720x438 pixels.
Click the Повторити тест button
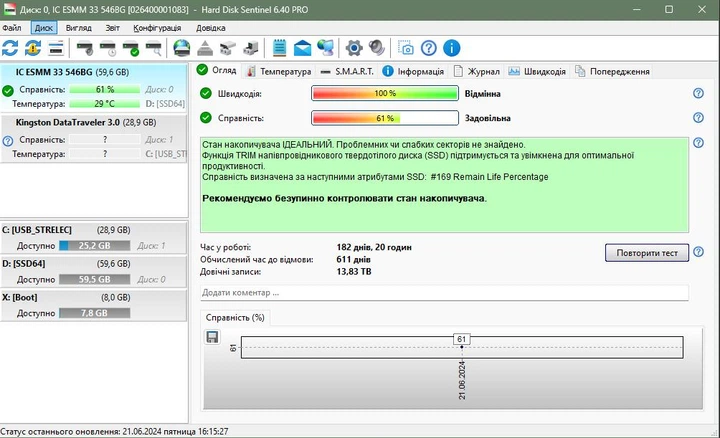pos(647,253)
